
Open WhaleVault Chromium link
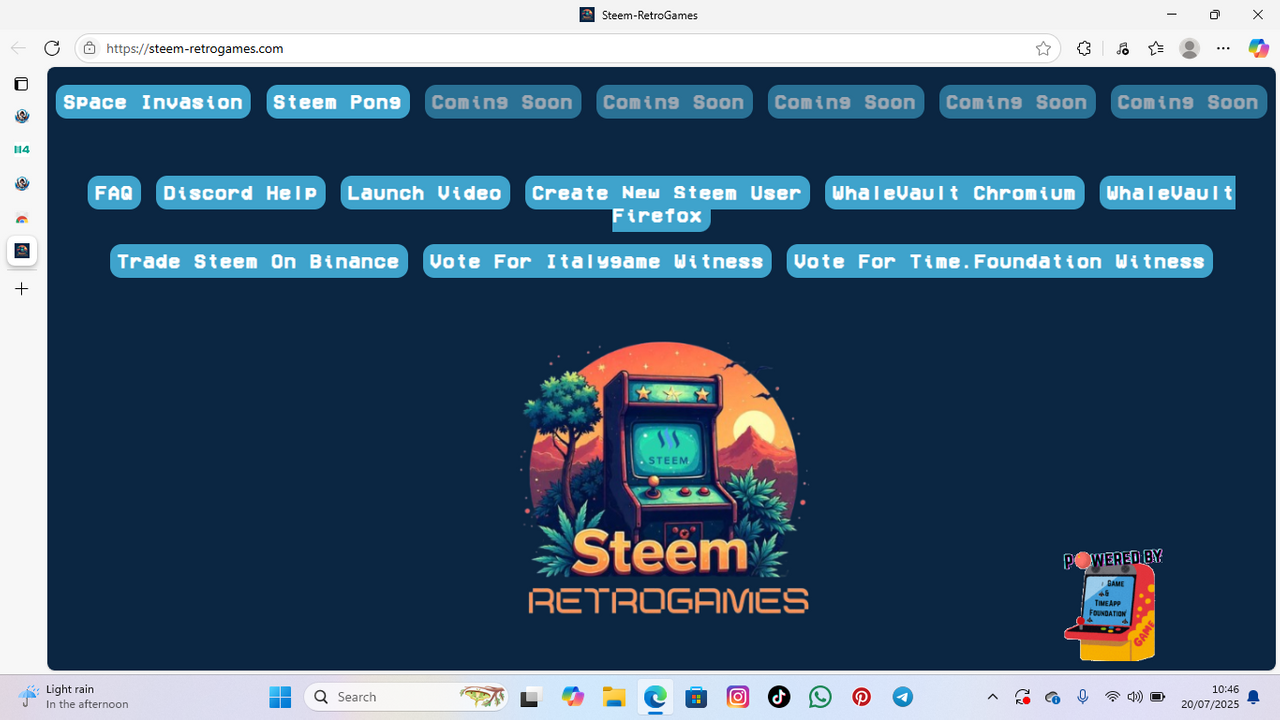point(954,193)
